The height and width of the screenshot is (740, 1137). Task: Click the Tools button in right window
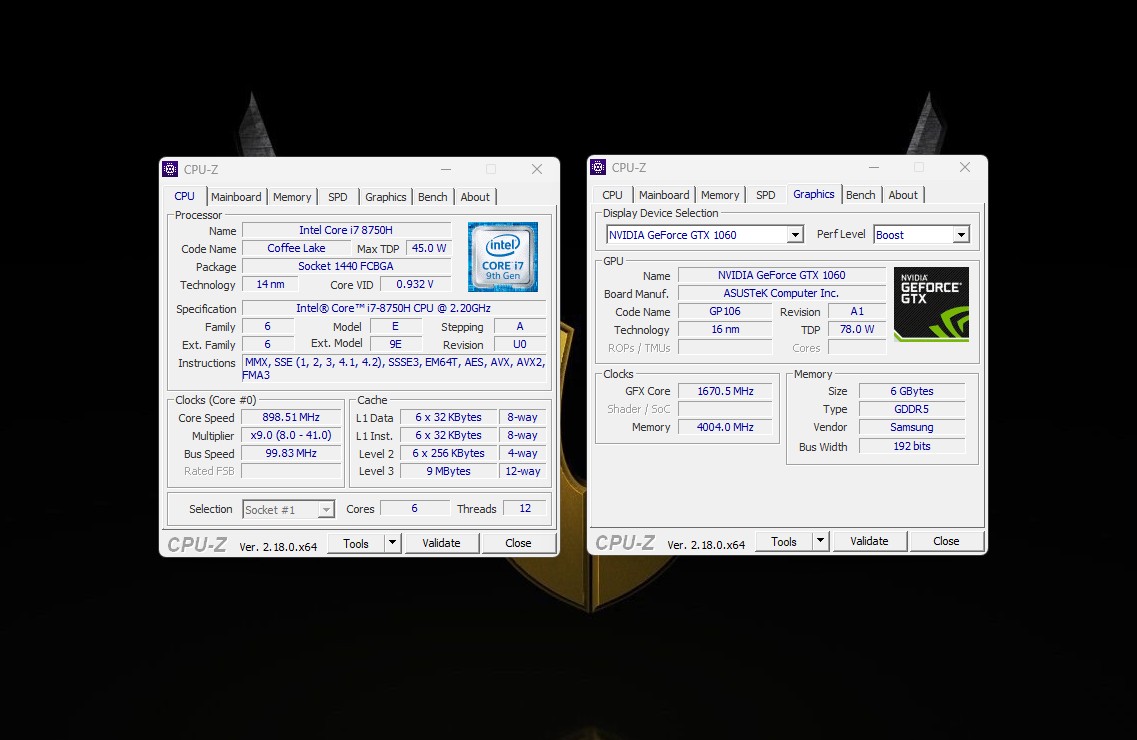tap(783, 541)
